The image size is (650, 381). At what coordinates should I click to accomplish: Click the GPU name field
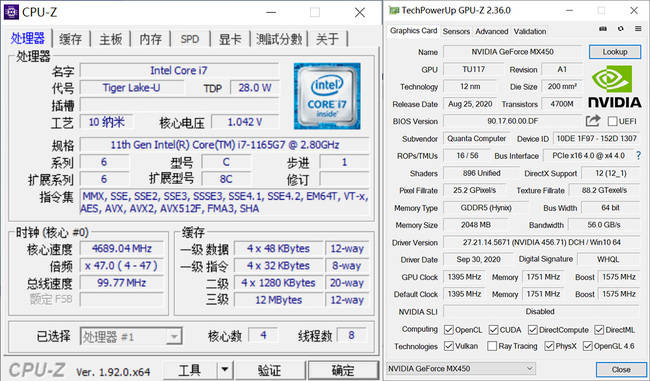(512, 52)
